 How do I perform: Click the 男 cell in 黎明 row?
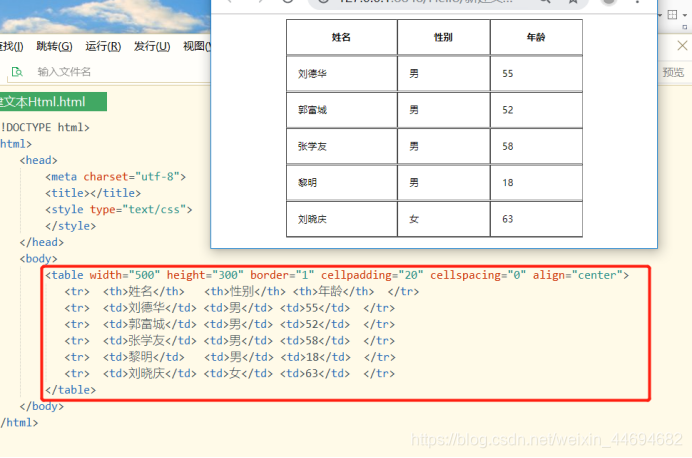point(444,183)
